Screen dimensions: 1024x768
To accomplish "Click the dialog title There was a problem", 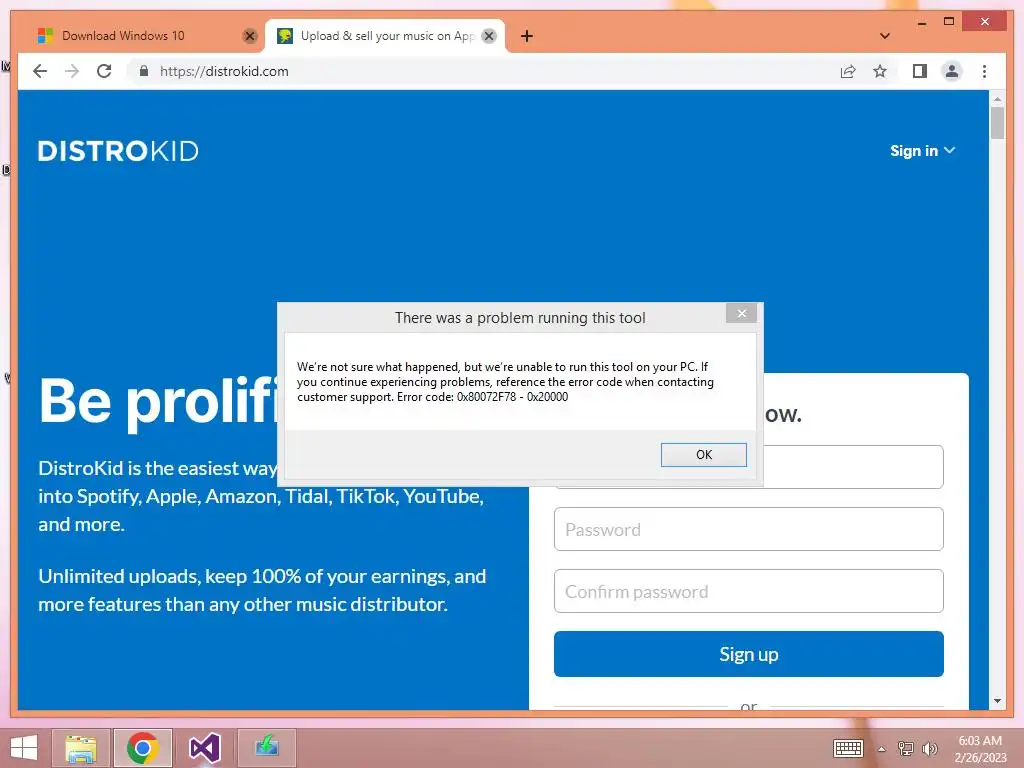I will tap(520, 317).
